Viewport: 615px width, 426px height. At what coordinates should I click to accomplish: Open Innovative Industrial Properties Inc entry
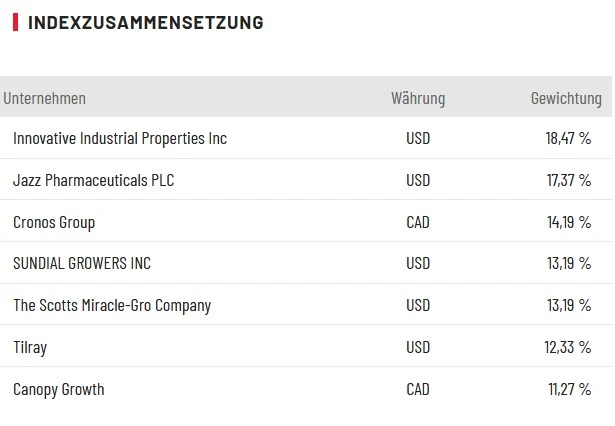point(120,138)
